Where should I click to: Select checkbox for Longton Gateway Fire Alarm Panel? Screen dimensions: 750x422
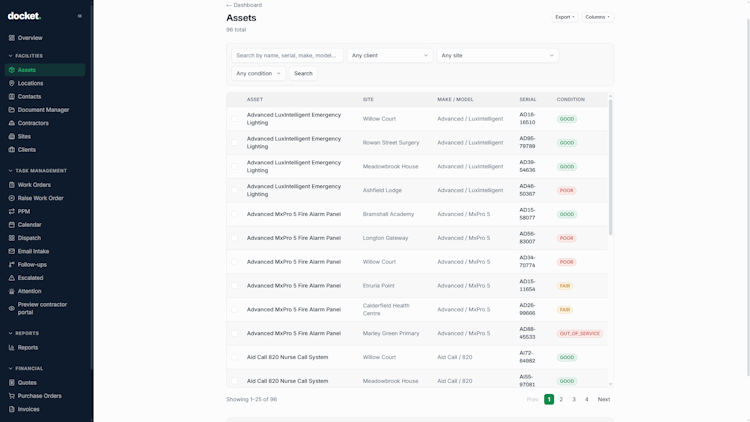234,238
